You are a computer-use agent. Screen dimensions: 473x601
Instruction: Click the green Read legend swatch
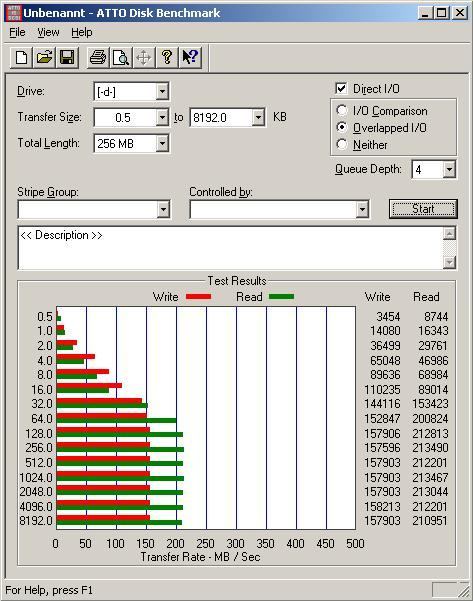281,297
